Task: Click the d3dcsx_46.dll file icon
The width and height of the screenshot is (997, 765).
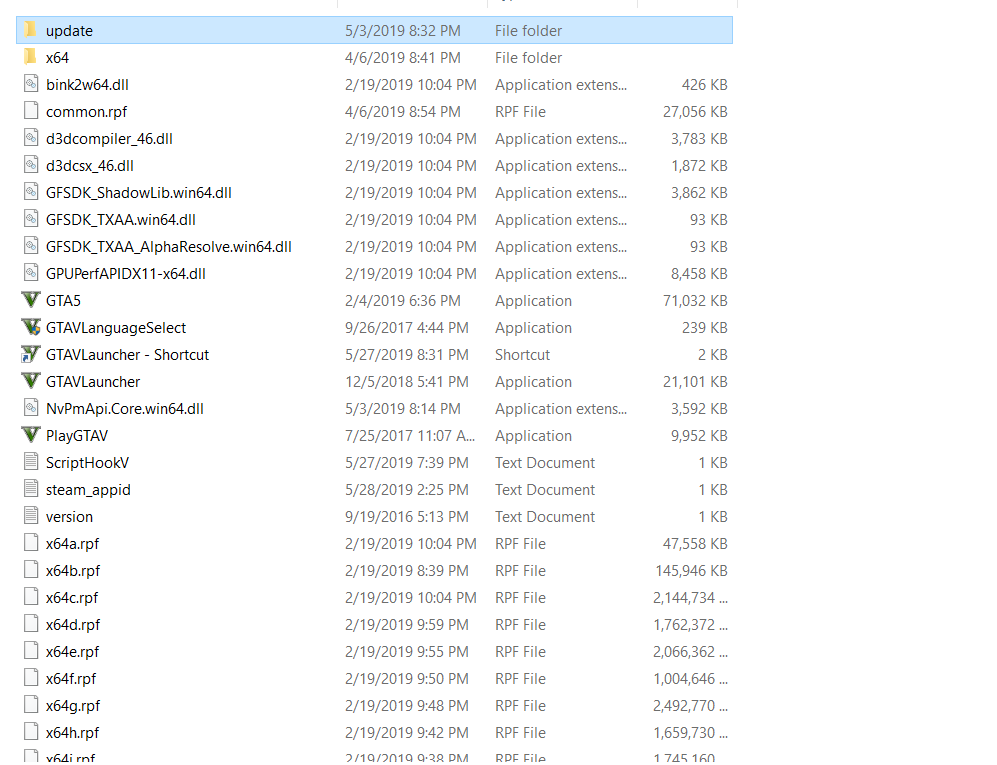Action: (31, 165)
